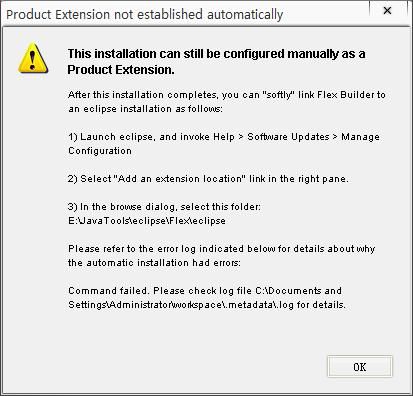
Task: Click the 'the automatic installation had errors' line
Action: point(154,263)
